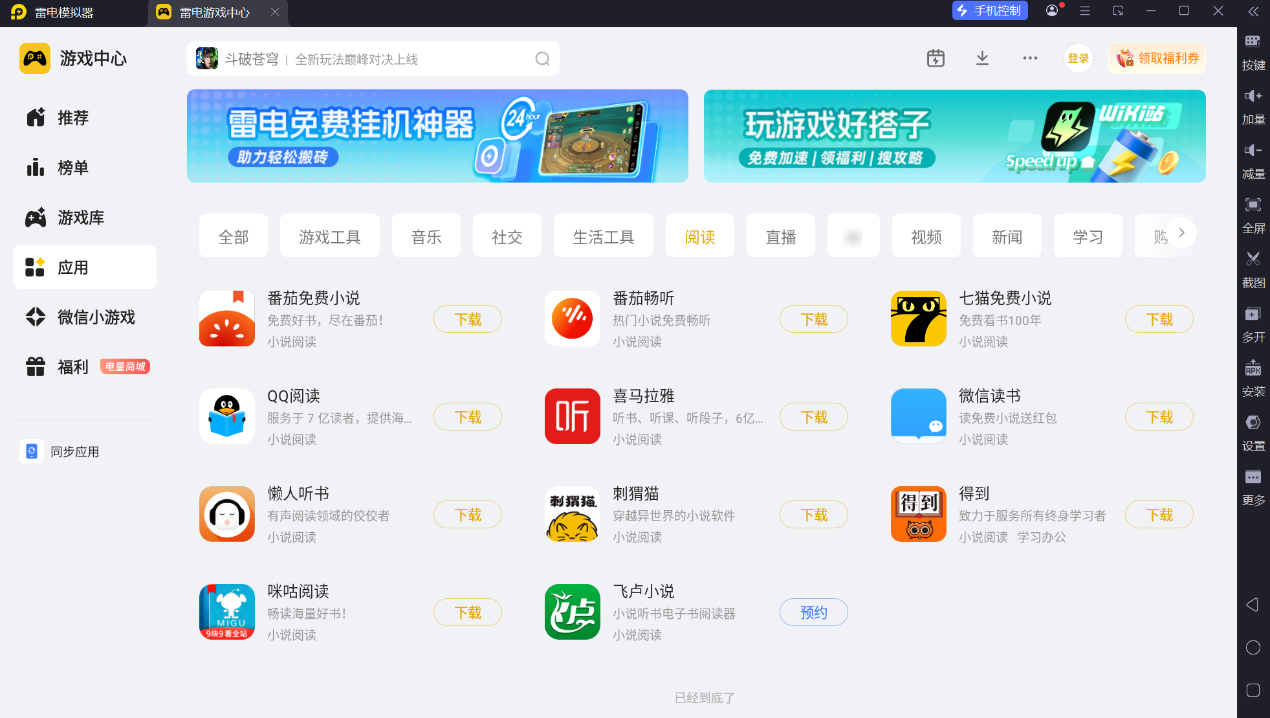
Task: Open the download manager icon near the search bar
Action: click(982, 58)
